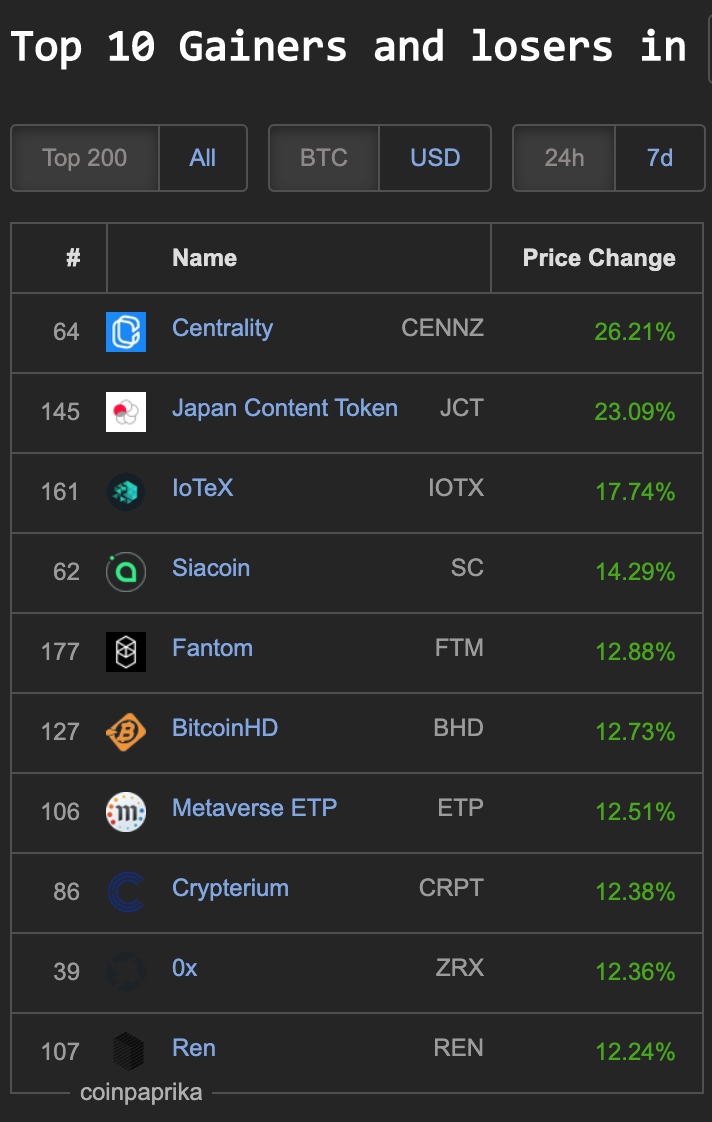Click the Centrality coin logo icon
This screenshot has width=712, height=1122.
126,332
